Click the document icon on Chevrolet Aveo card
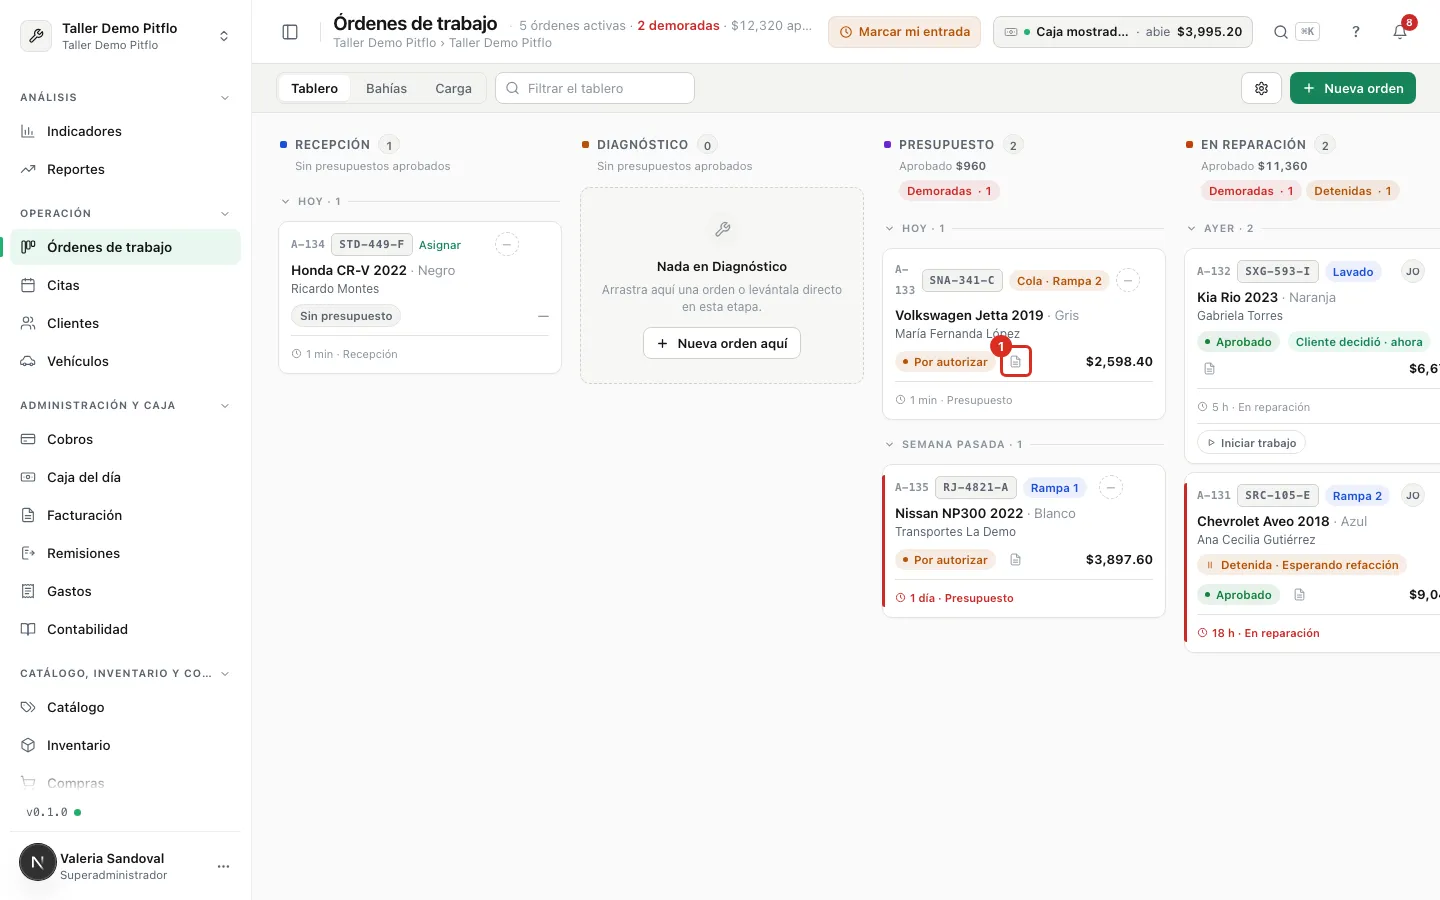 tap(1299, 595)
